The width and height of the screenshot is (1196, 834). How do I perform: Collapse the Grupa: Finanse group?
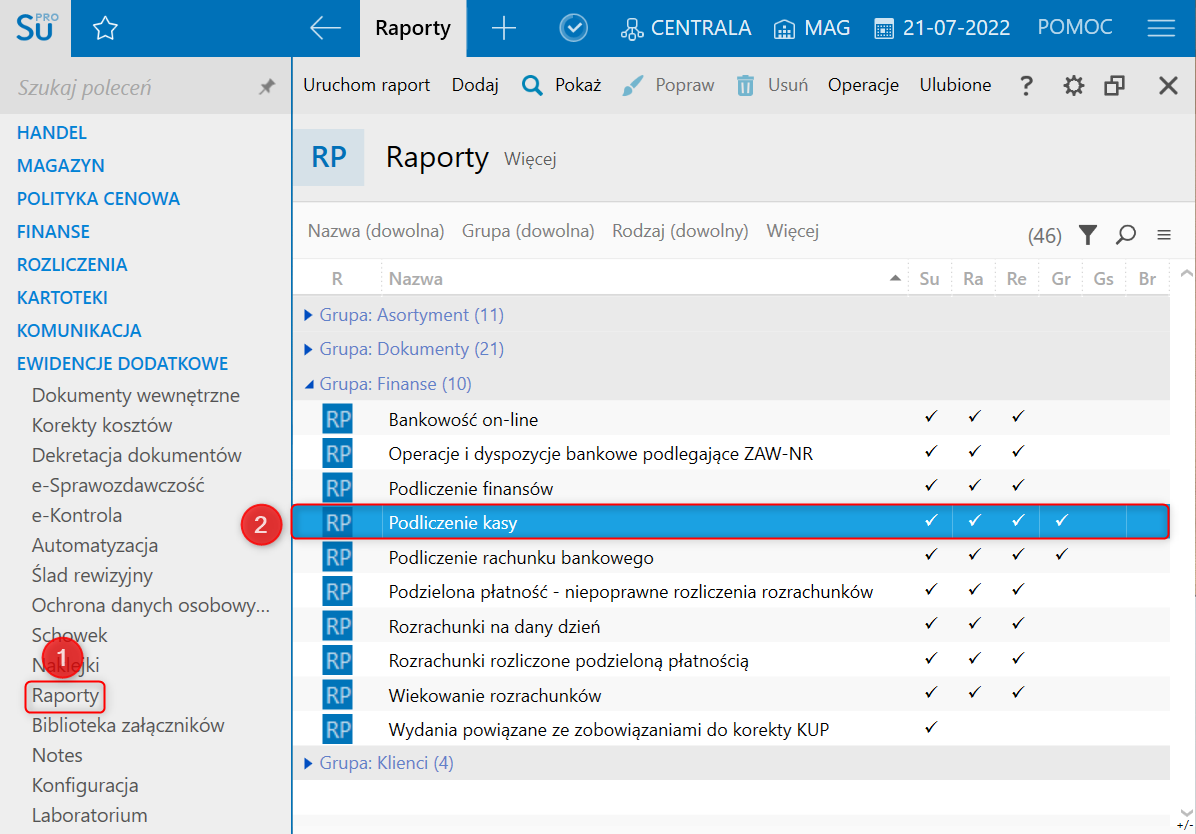[308, 384]
